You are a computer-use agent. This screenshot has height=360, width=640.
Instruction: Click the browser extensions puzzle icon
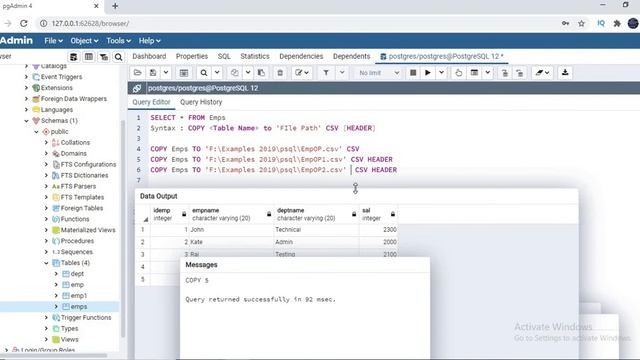tap(617, 24)
